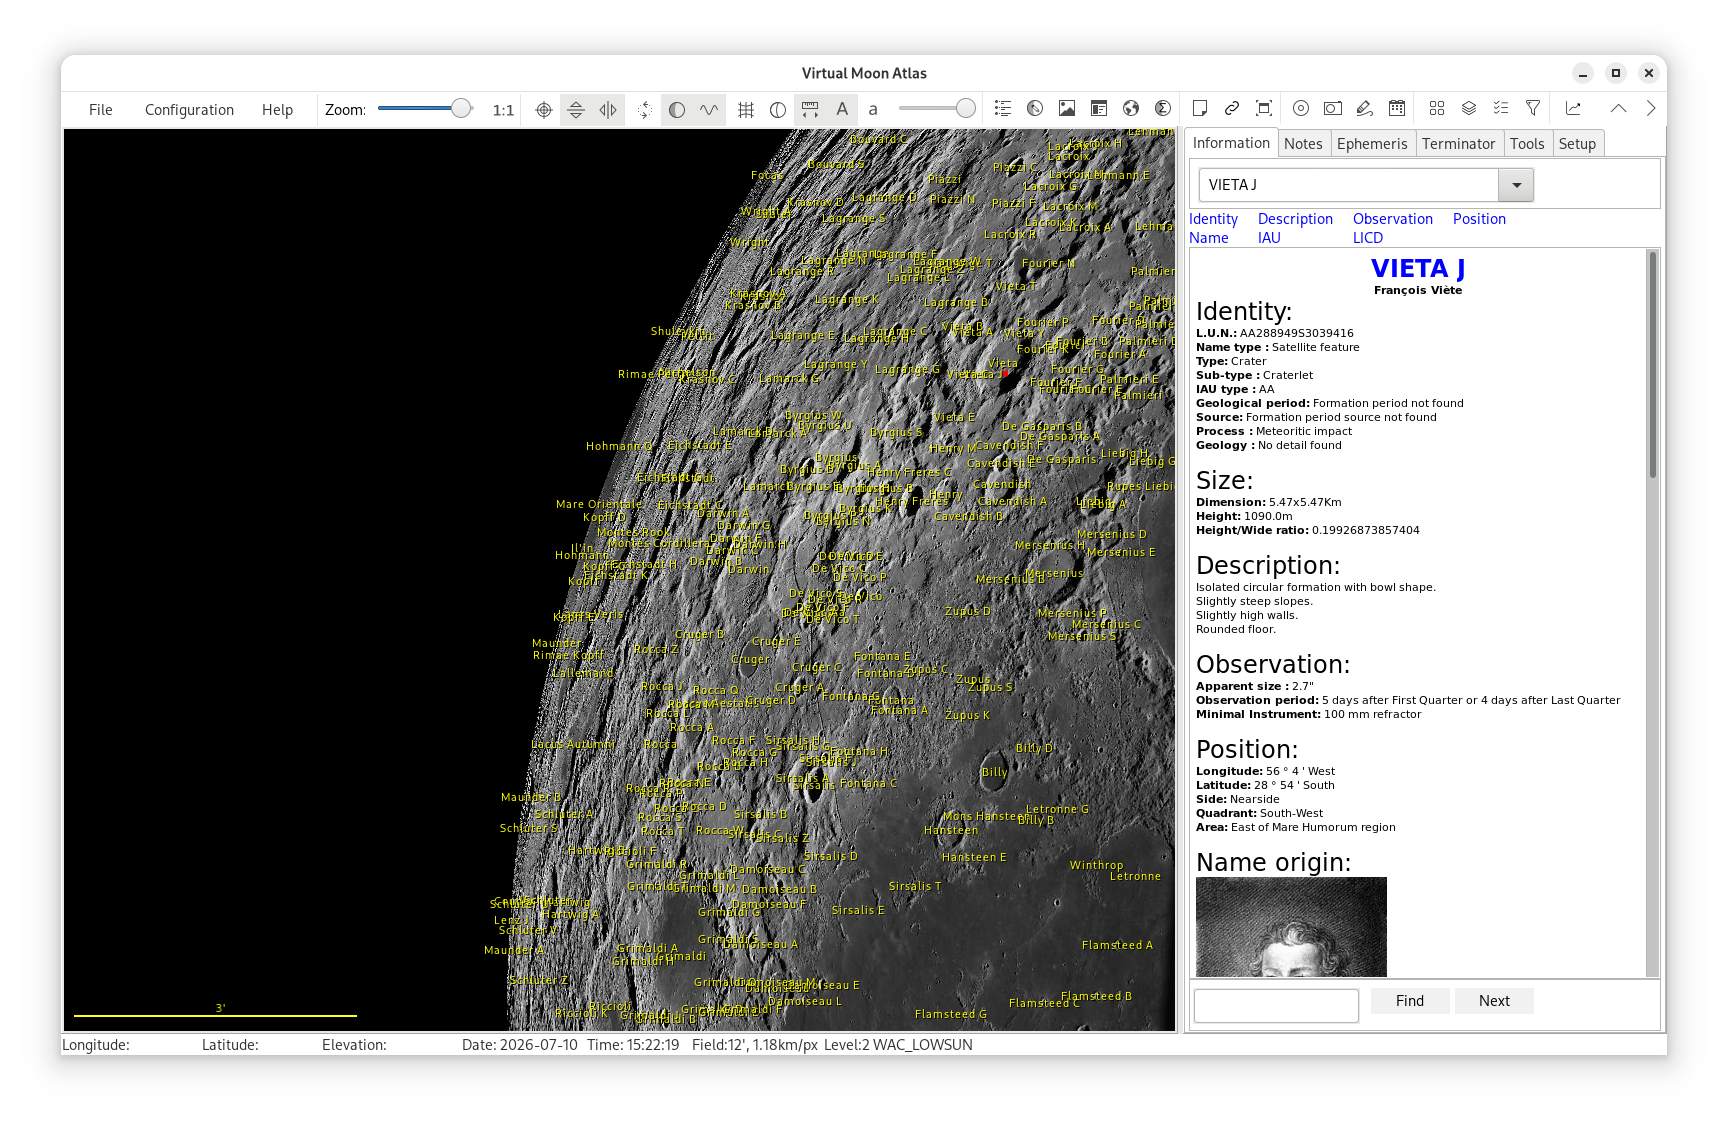The image size is (1728, 1122).
Task: Follow the IAU link
Action: click(1269, 238)
